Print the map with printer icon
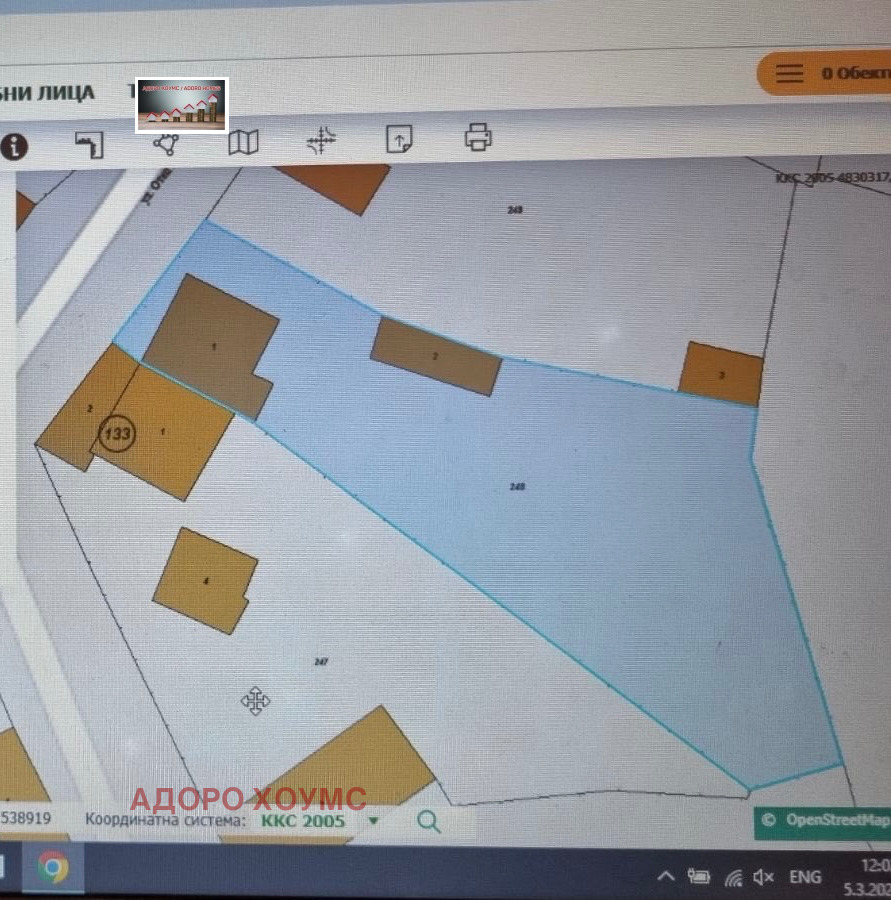Viewport: 891px width, 900px height. pos(478,136)
